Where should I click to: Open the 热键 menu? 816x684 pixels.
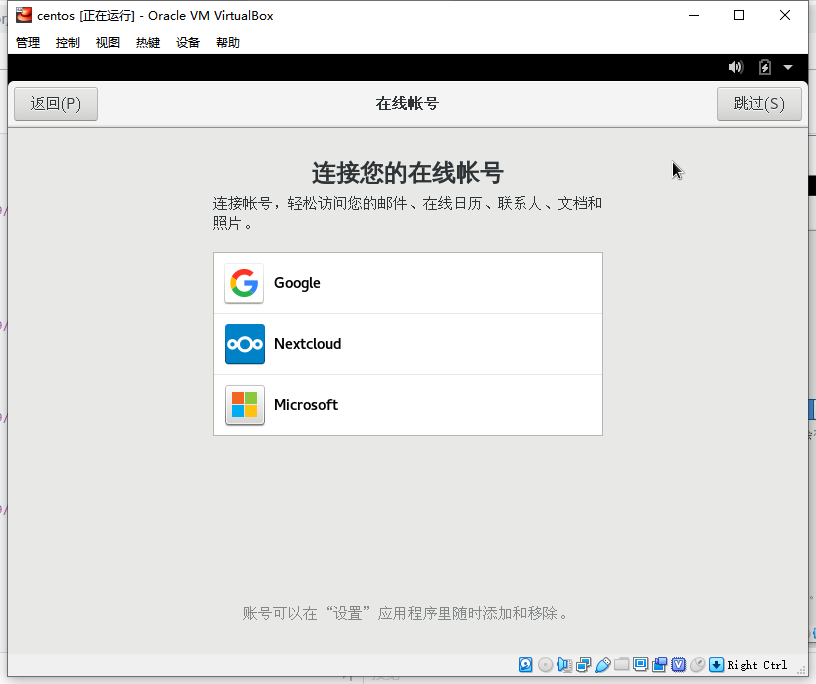[x=148, y=43]
